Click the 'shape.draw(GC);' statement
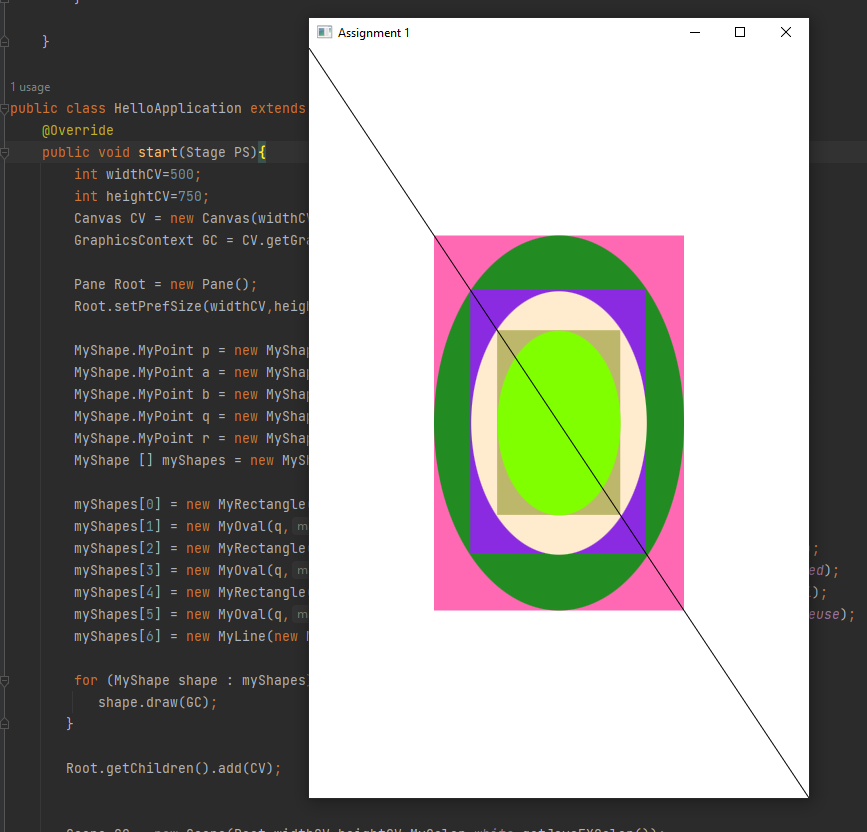This screenshot has height=832, width=867. click(x=158, y=703)
